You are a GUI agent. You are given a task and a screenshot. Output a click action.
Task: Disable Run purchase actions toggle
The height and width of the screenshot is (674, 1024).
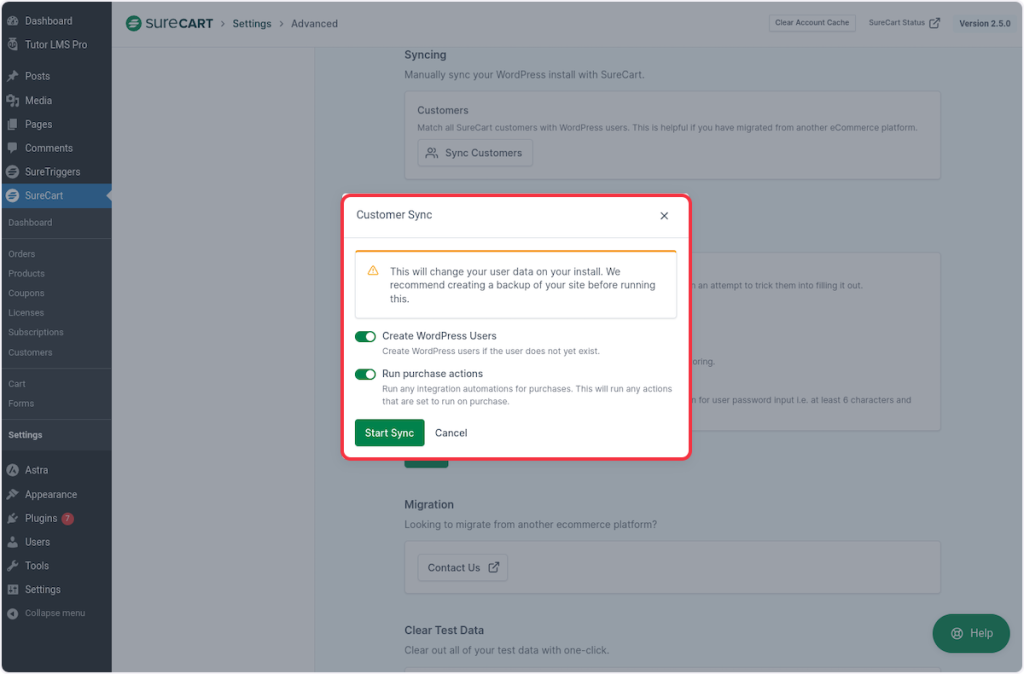pos(365,374)
